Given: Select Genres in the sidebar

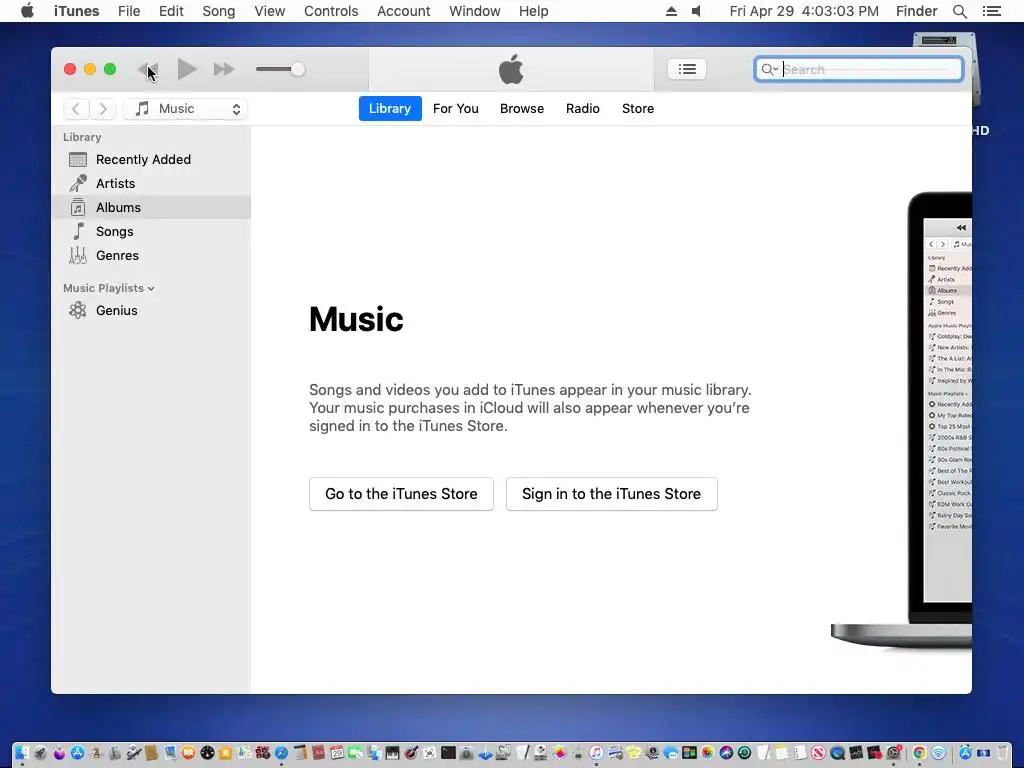Looking at the screenshot, I should [x=151, y=255].
